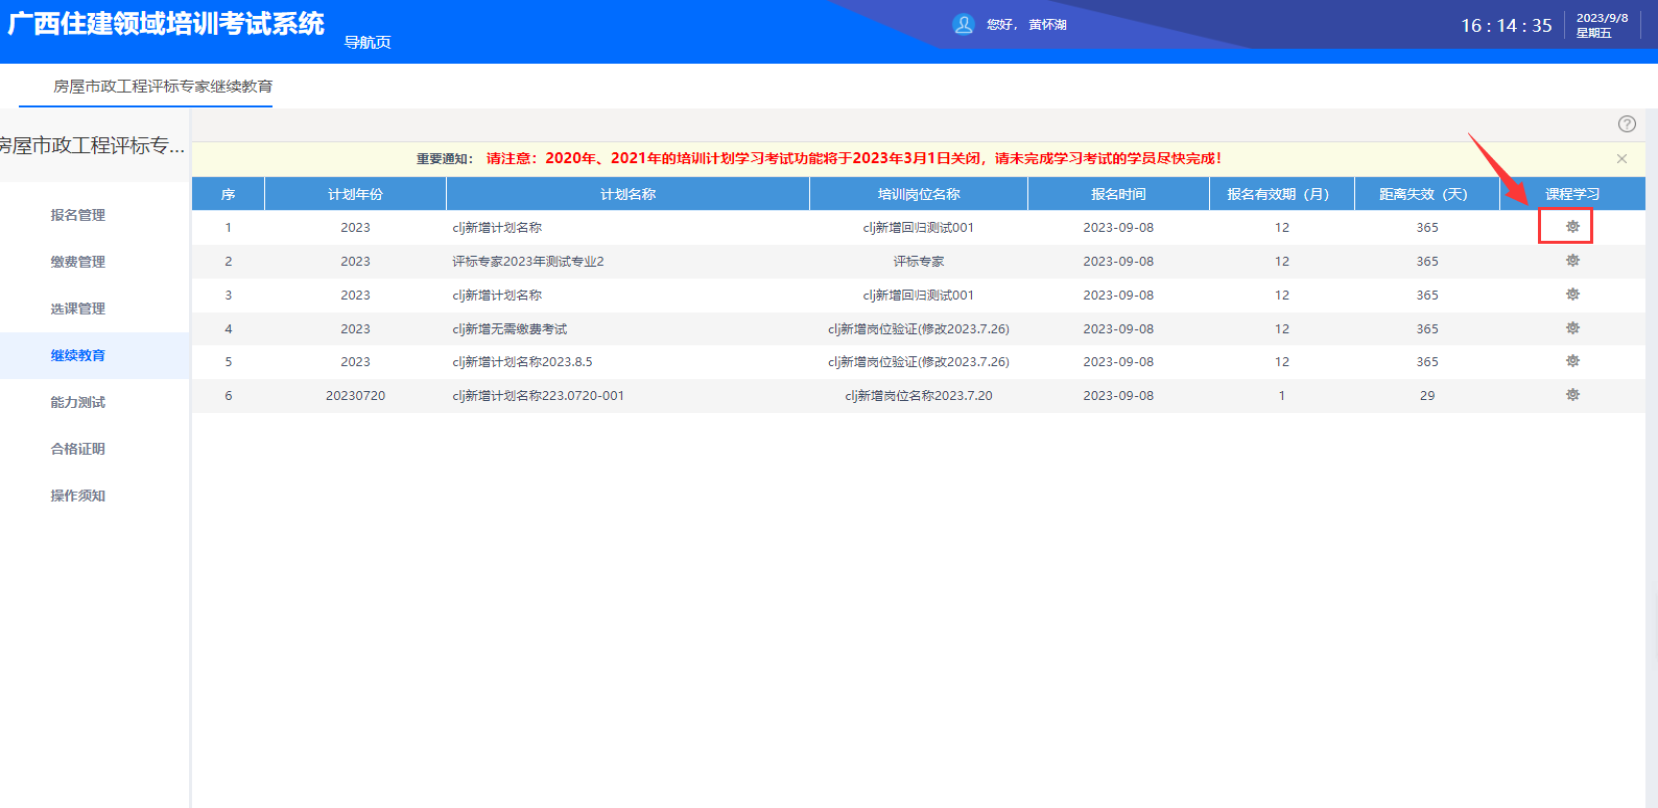The height and width of the screenshot is (808, 1658).
Task: Select 缴费管理 sidebar item
Action: click(78, 262)
